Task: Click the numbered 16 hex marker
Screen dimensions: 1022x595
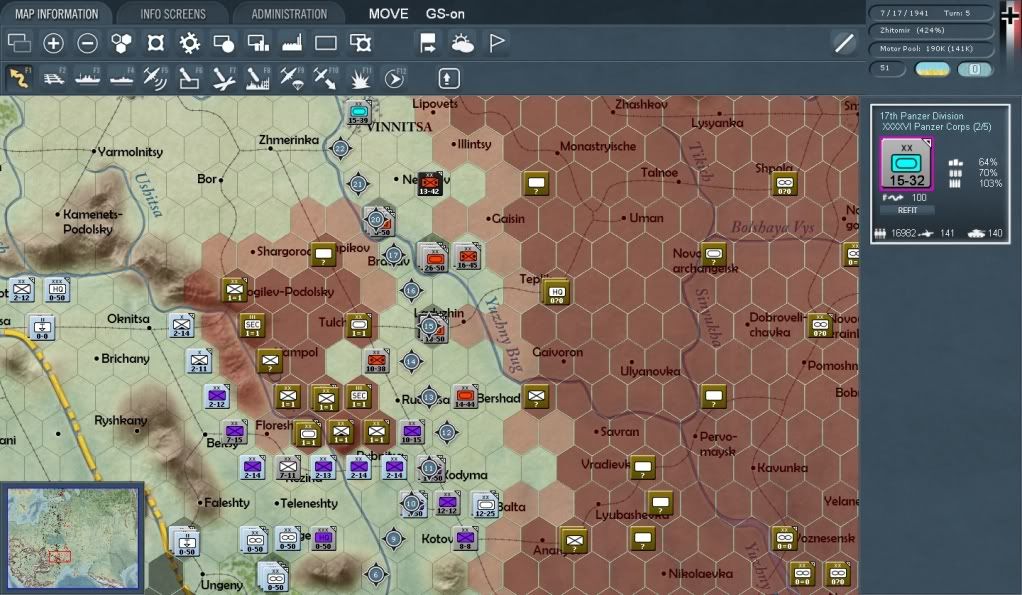Action: coord(411,291)
